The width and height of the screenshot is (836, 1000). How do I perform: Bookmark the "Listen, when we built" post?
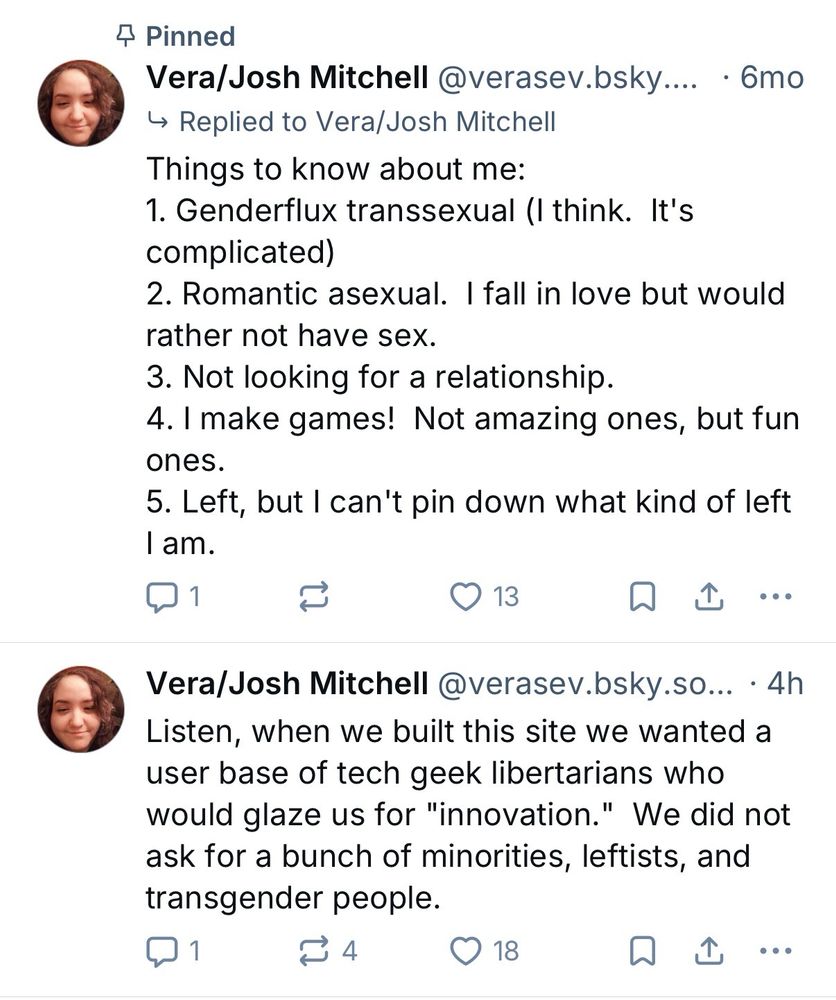coord(642,950)
